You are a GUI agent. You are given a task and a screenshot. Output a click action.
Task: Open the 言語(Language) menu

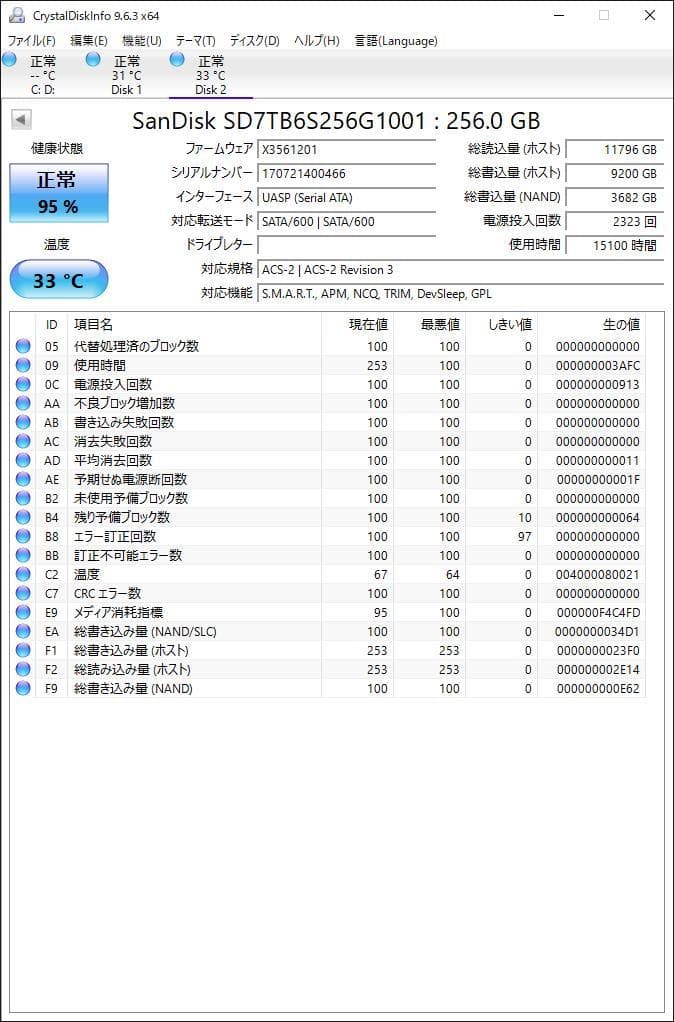[396, 40]
